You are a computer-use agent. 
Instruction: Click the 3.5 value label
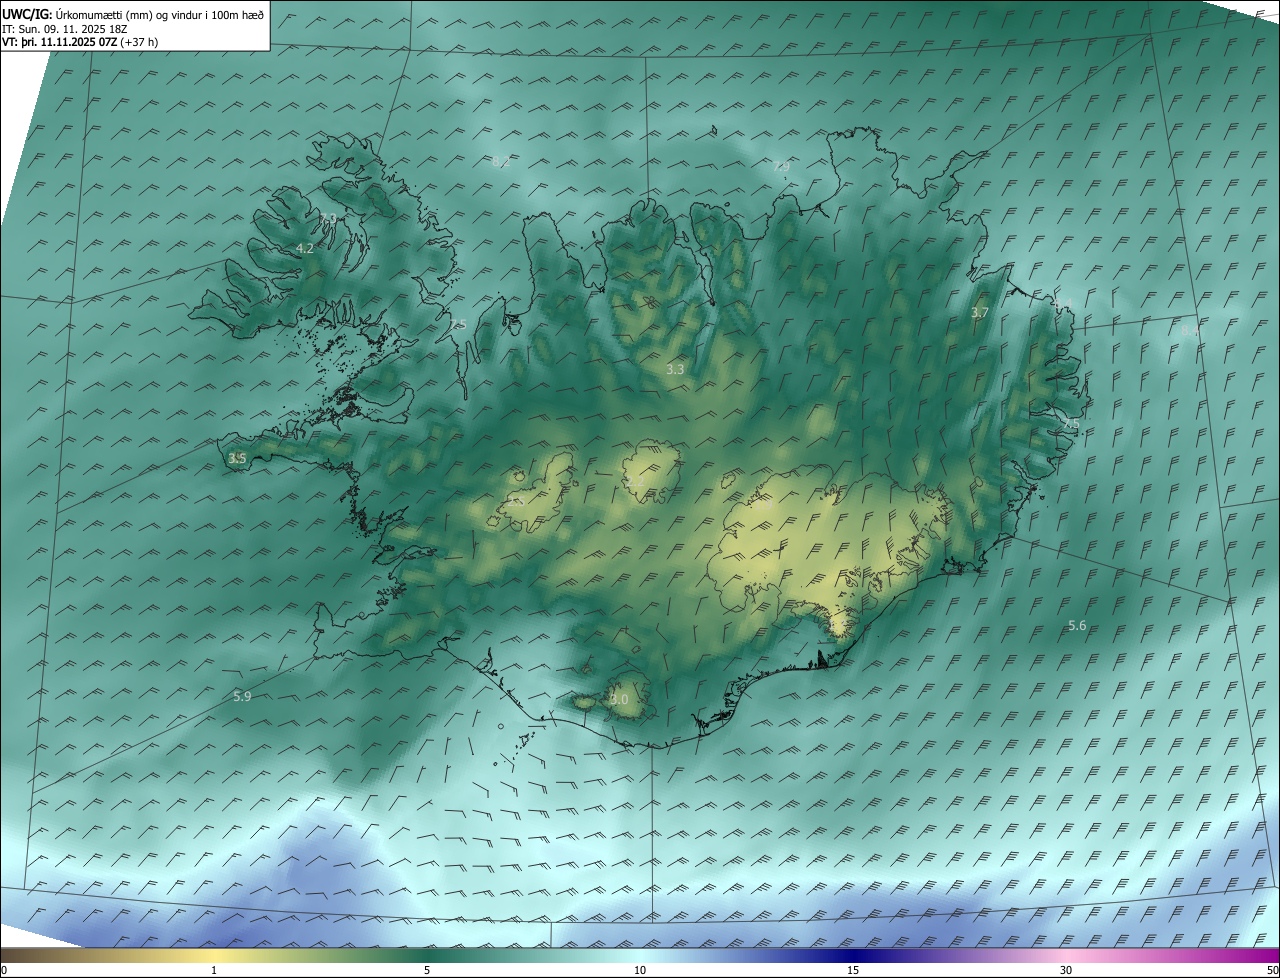tap(237, 458)
